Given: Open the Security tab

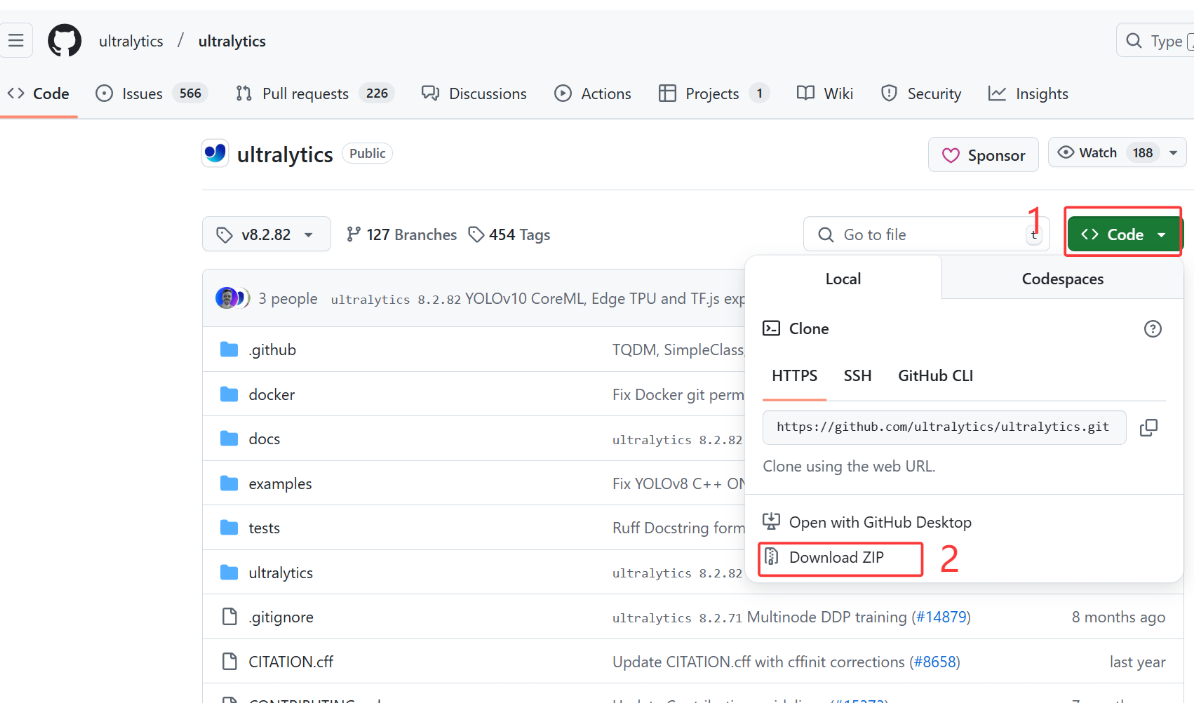Looking at the screenshot, I should [921, 93].
